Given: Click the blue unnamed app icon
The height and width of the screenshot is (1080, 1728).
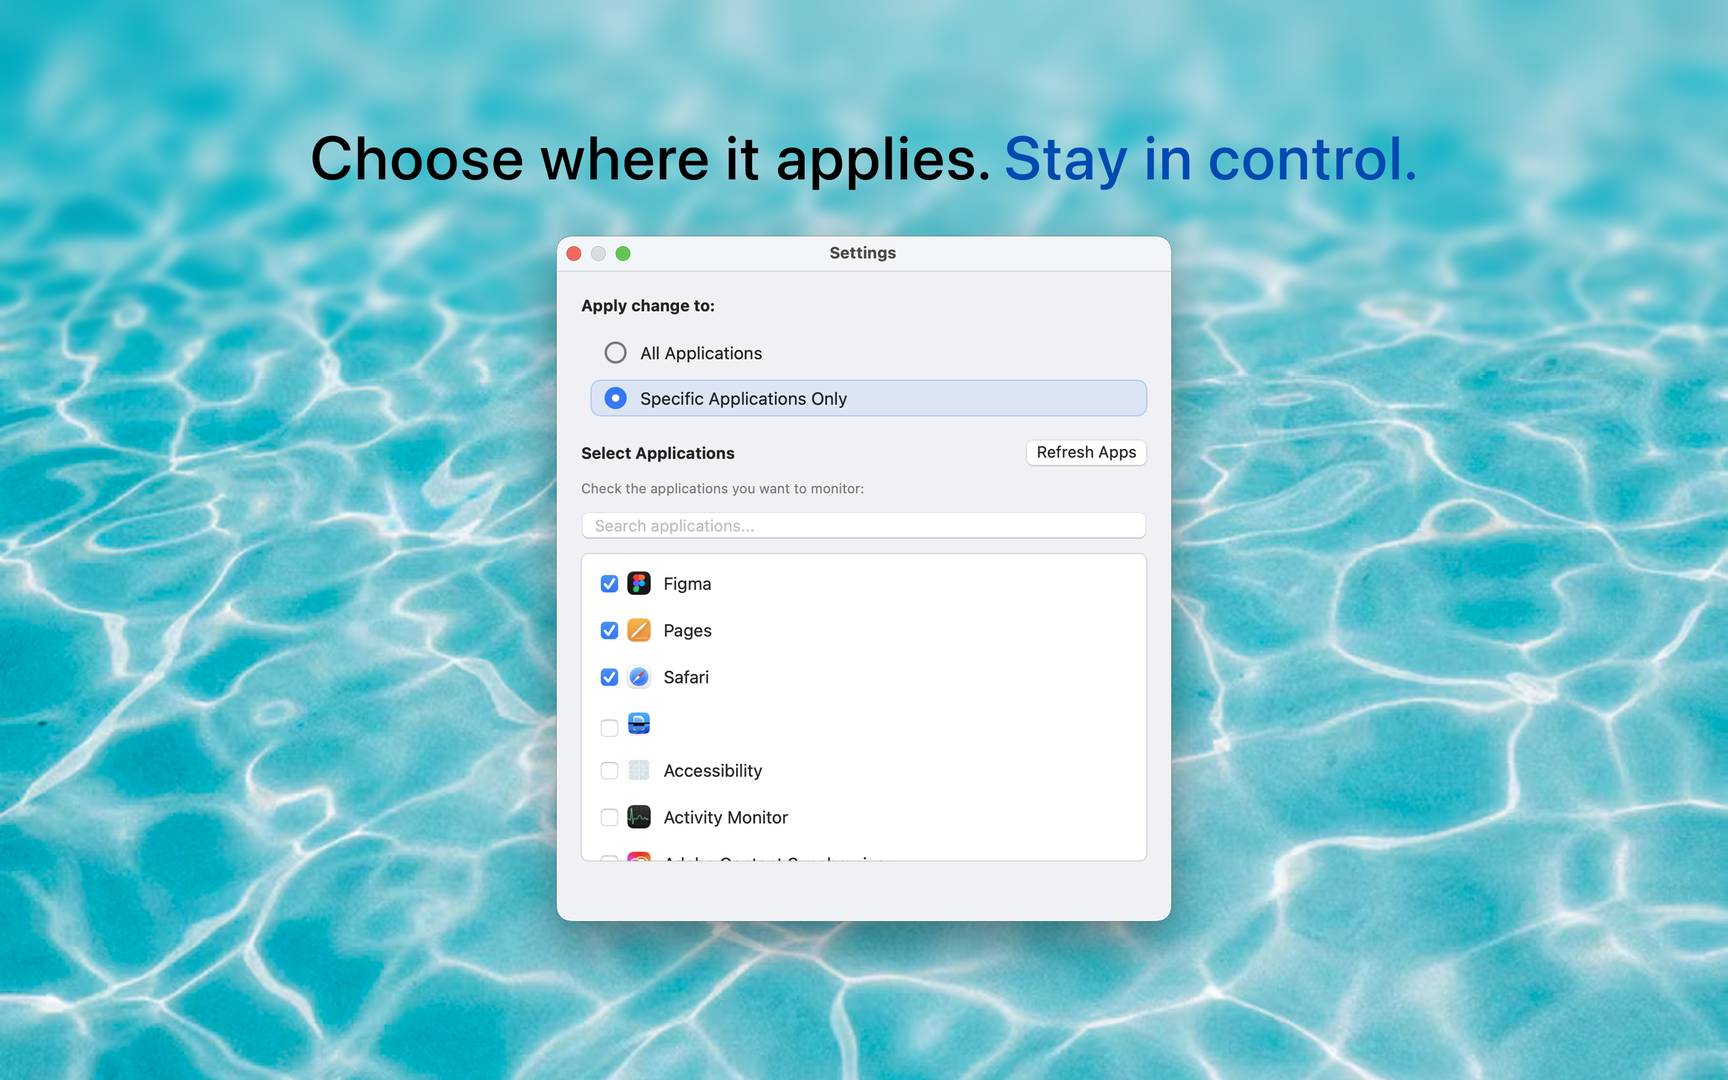Looking at the screenshot, I should coord(639,723).
